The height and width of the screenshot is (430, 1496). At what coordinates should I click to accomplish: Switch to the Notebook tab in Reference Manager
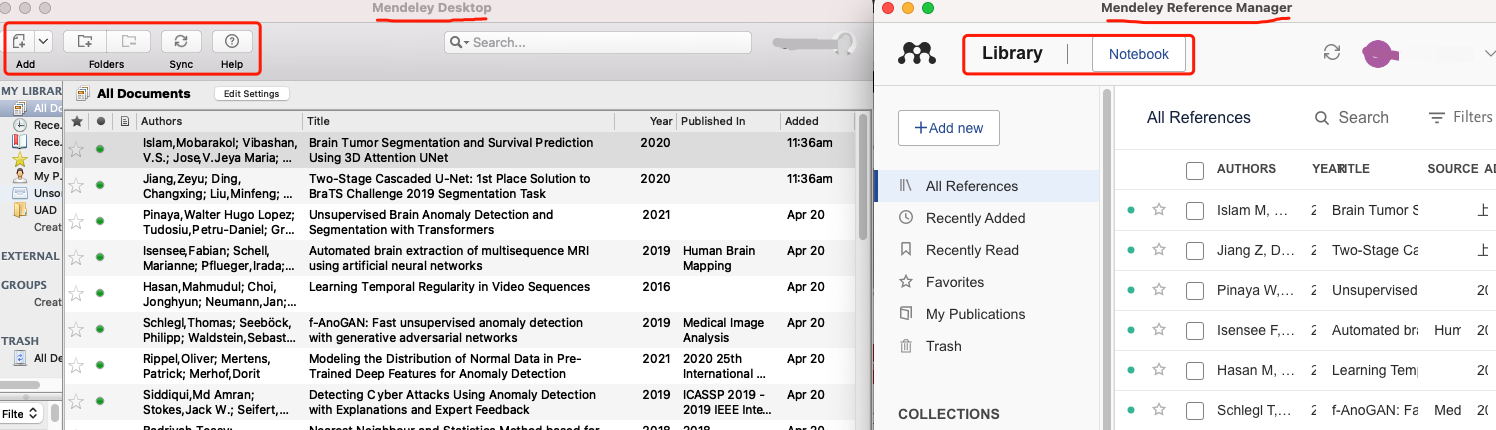tap(1139, 54)
